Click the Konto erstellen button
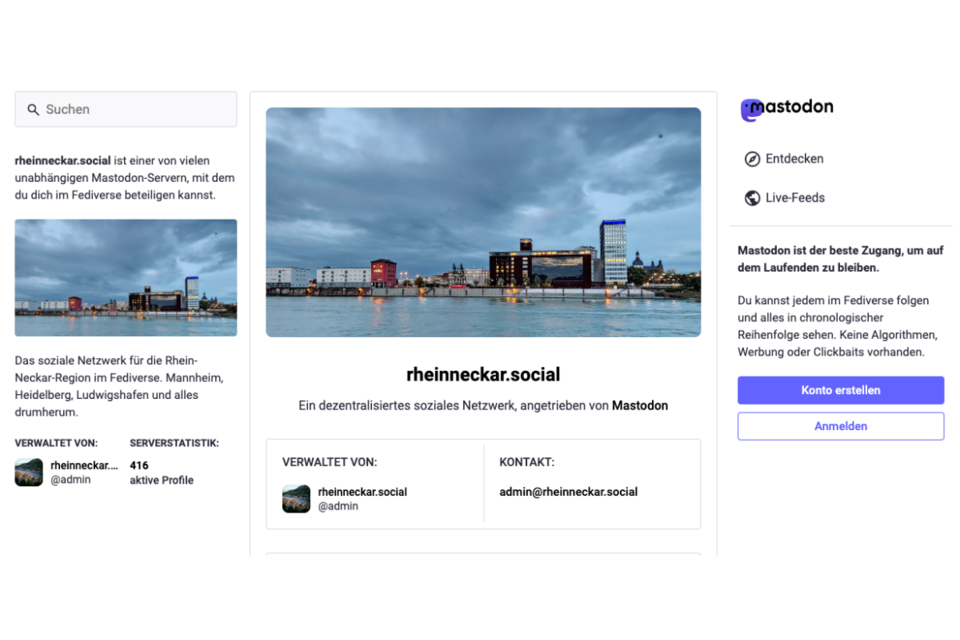The height and width of the screenshot is (640, 960). pyautogui.click(x=841, y=390)
